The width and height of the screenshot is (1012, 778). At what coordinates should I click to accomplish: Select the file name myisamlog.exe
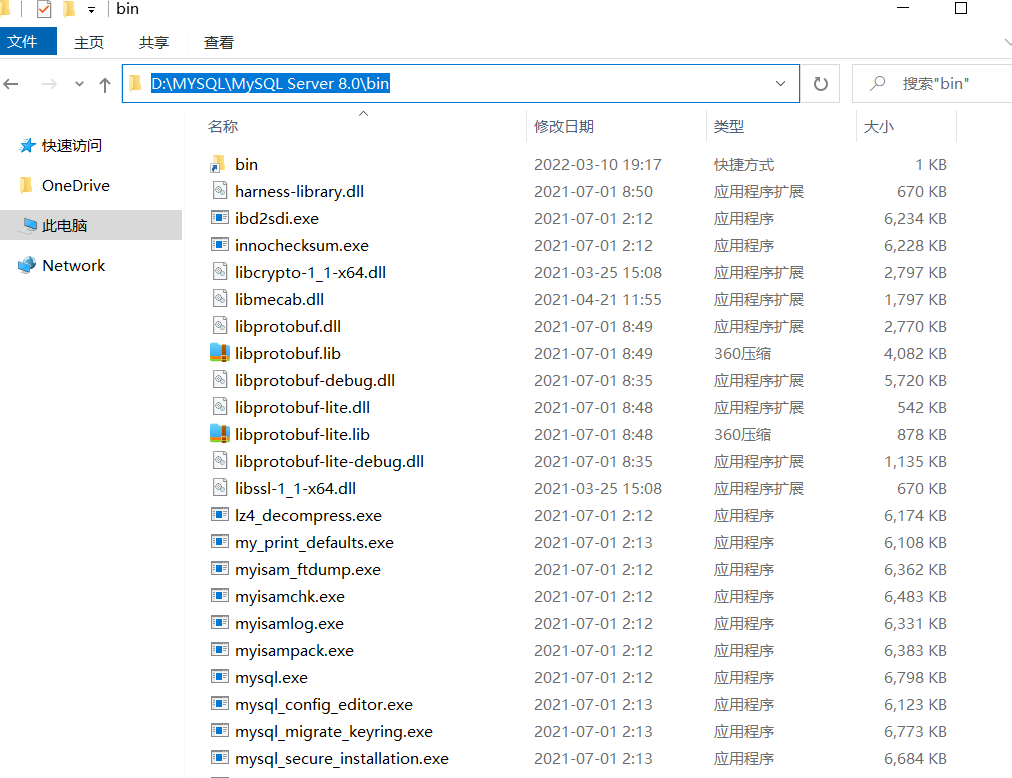pyautogui.click(x=289, y=624)
